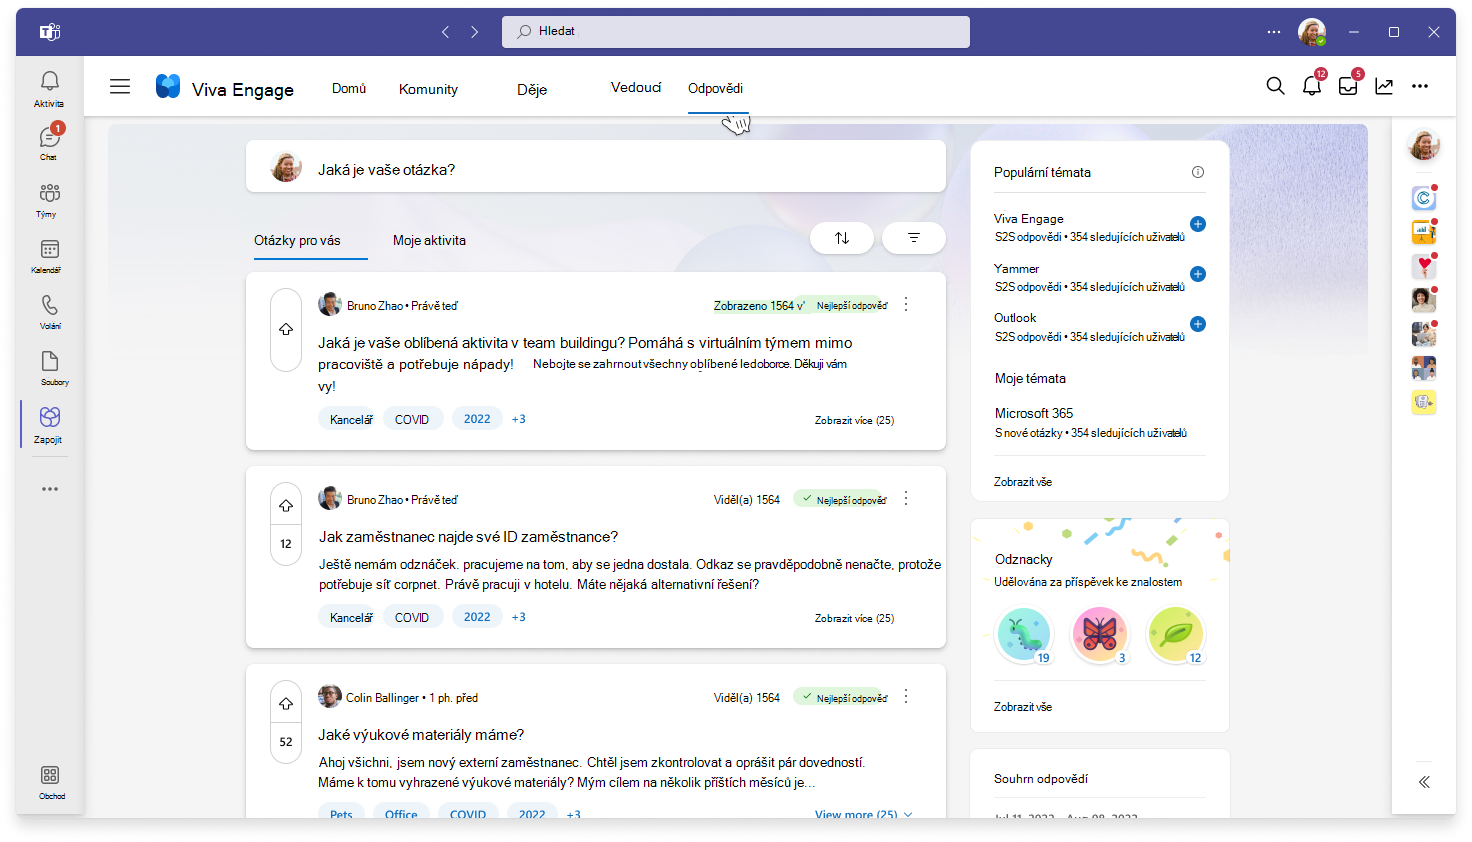Click Zobrazit více (25) on team building post
Screen dimensions: 1472x842
tap(854, 420)
